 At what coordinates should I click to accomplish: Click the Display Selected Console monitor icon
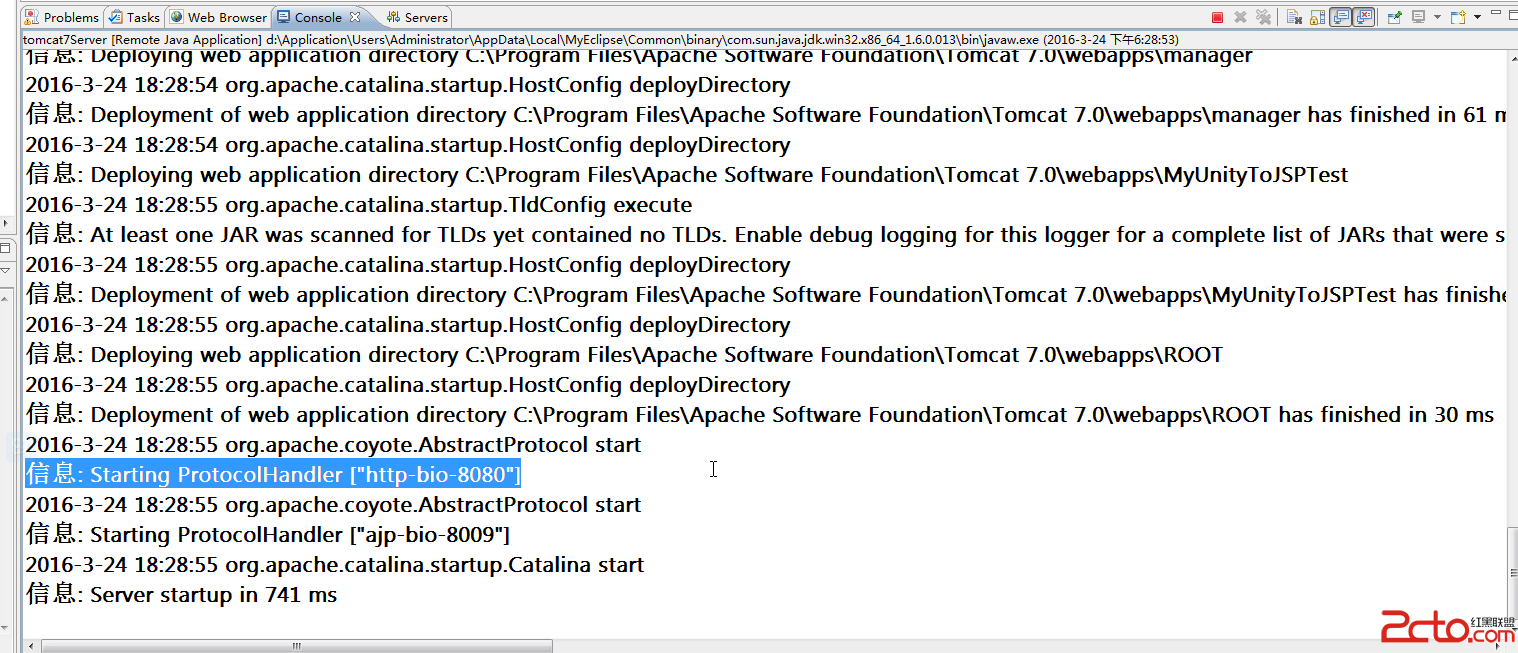[1418, 17]
